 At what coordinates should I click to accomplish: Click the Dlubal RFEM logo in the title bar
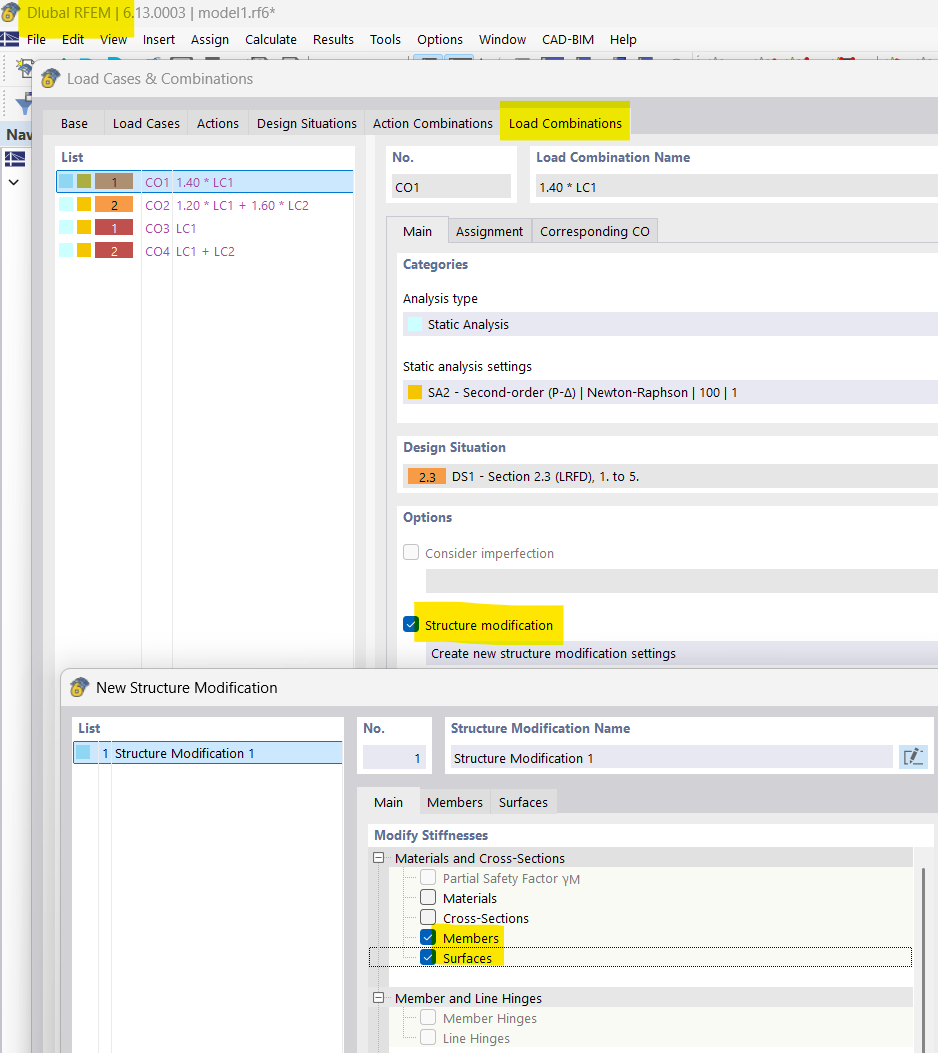click(9, 12)
